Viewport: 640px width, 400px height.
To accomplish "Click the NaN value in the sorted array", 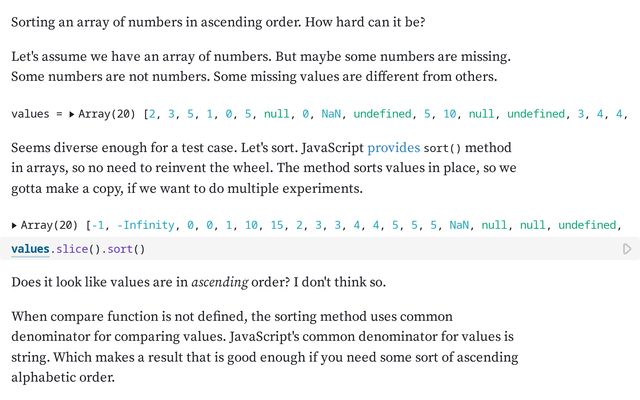I will tap(460, 226).
